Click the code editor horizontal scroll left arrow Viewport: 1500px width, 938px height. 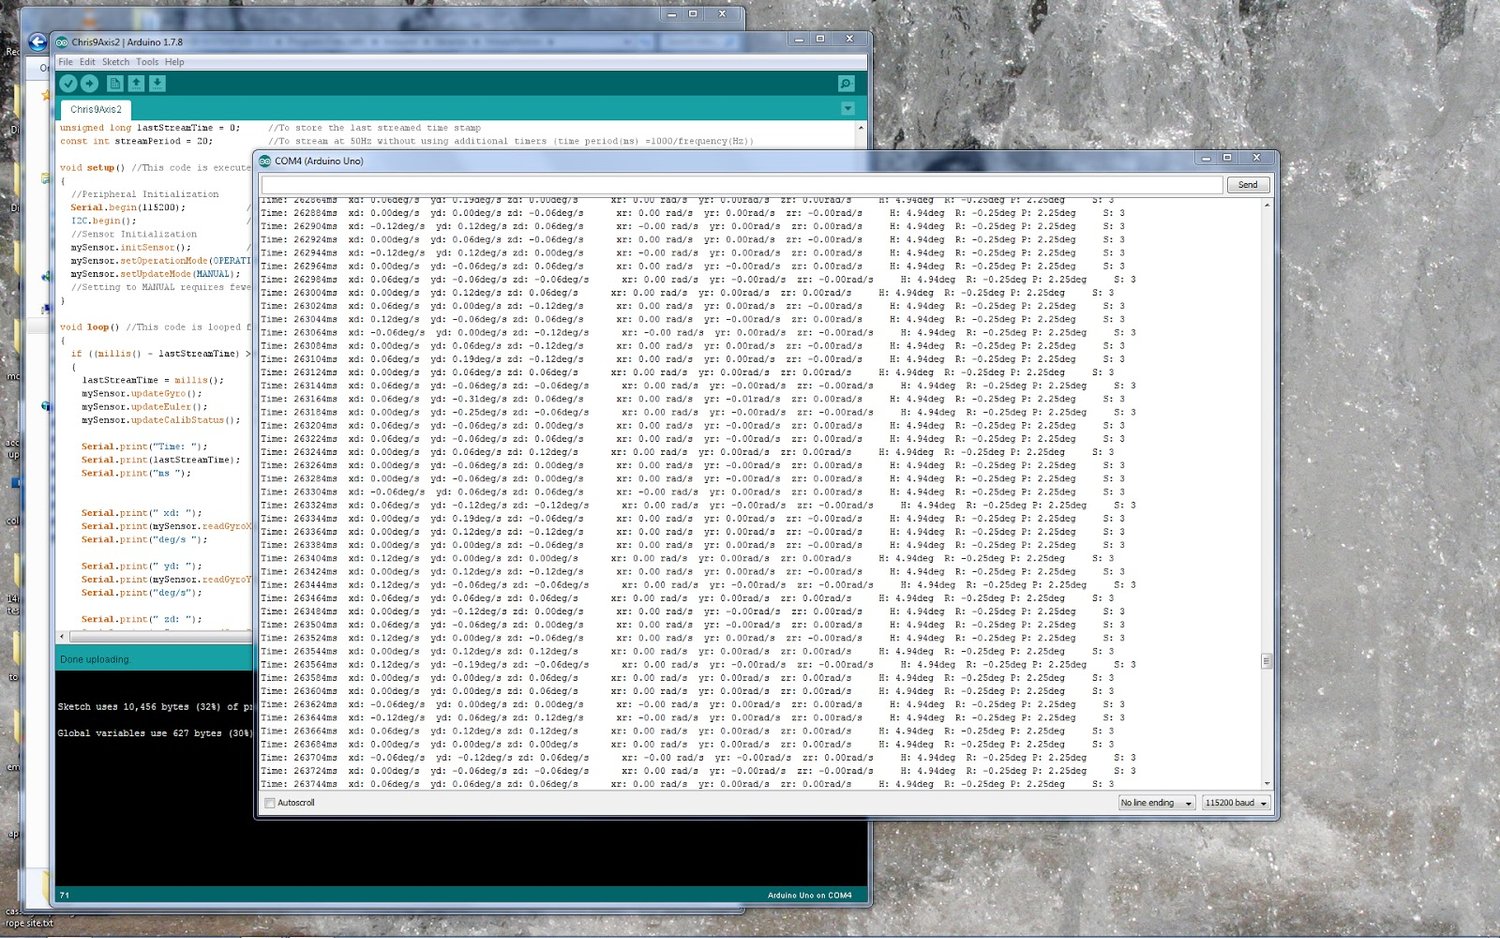(62, 636)
